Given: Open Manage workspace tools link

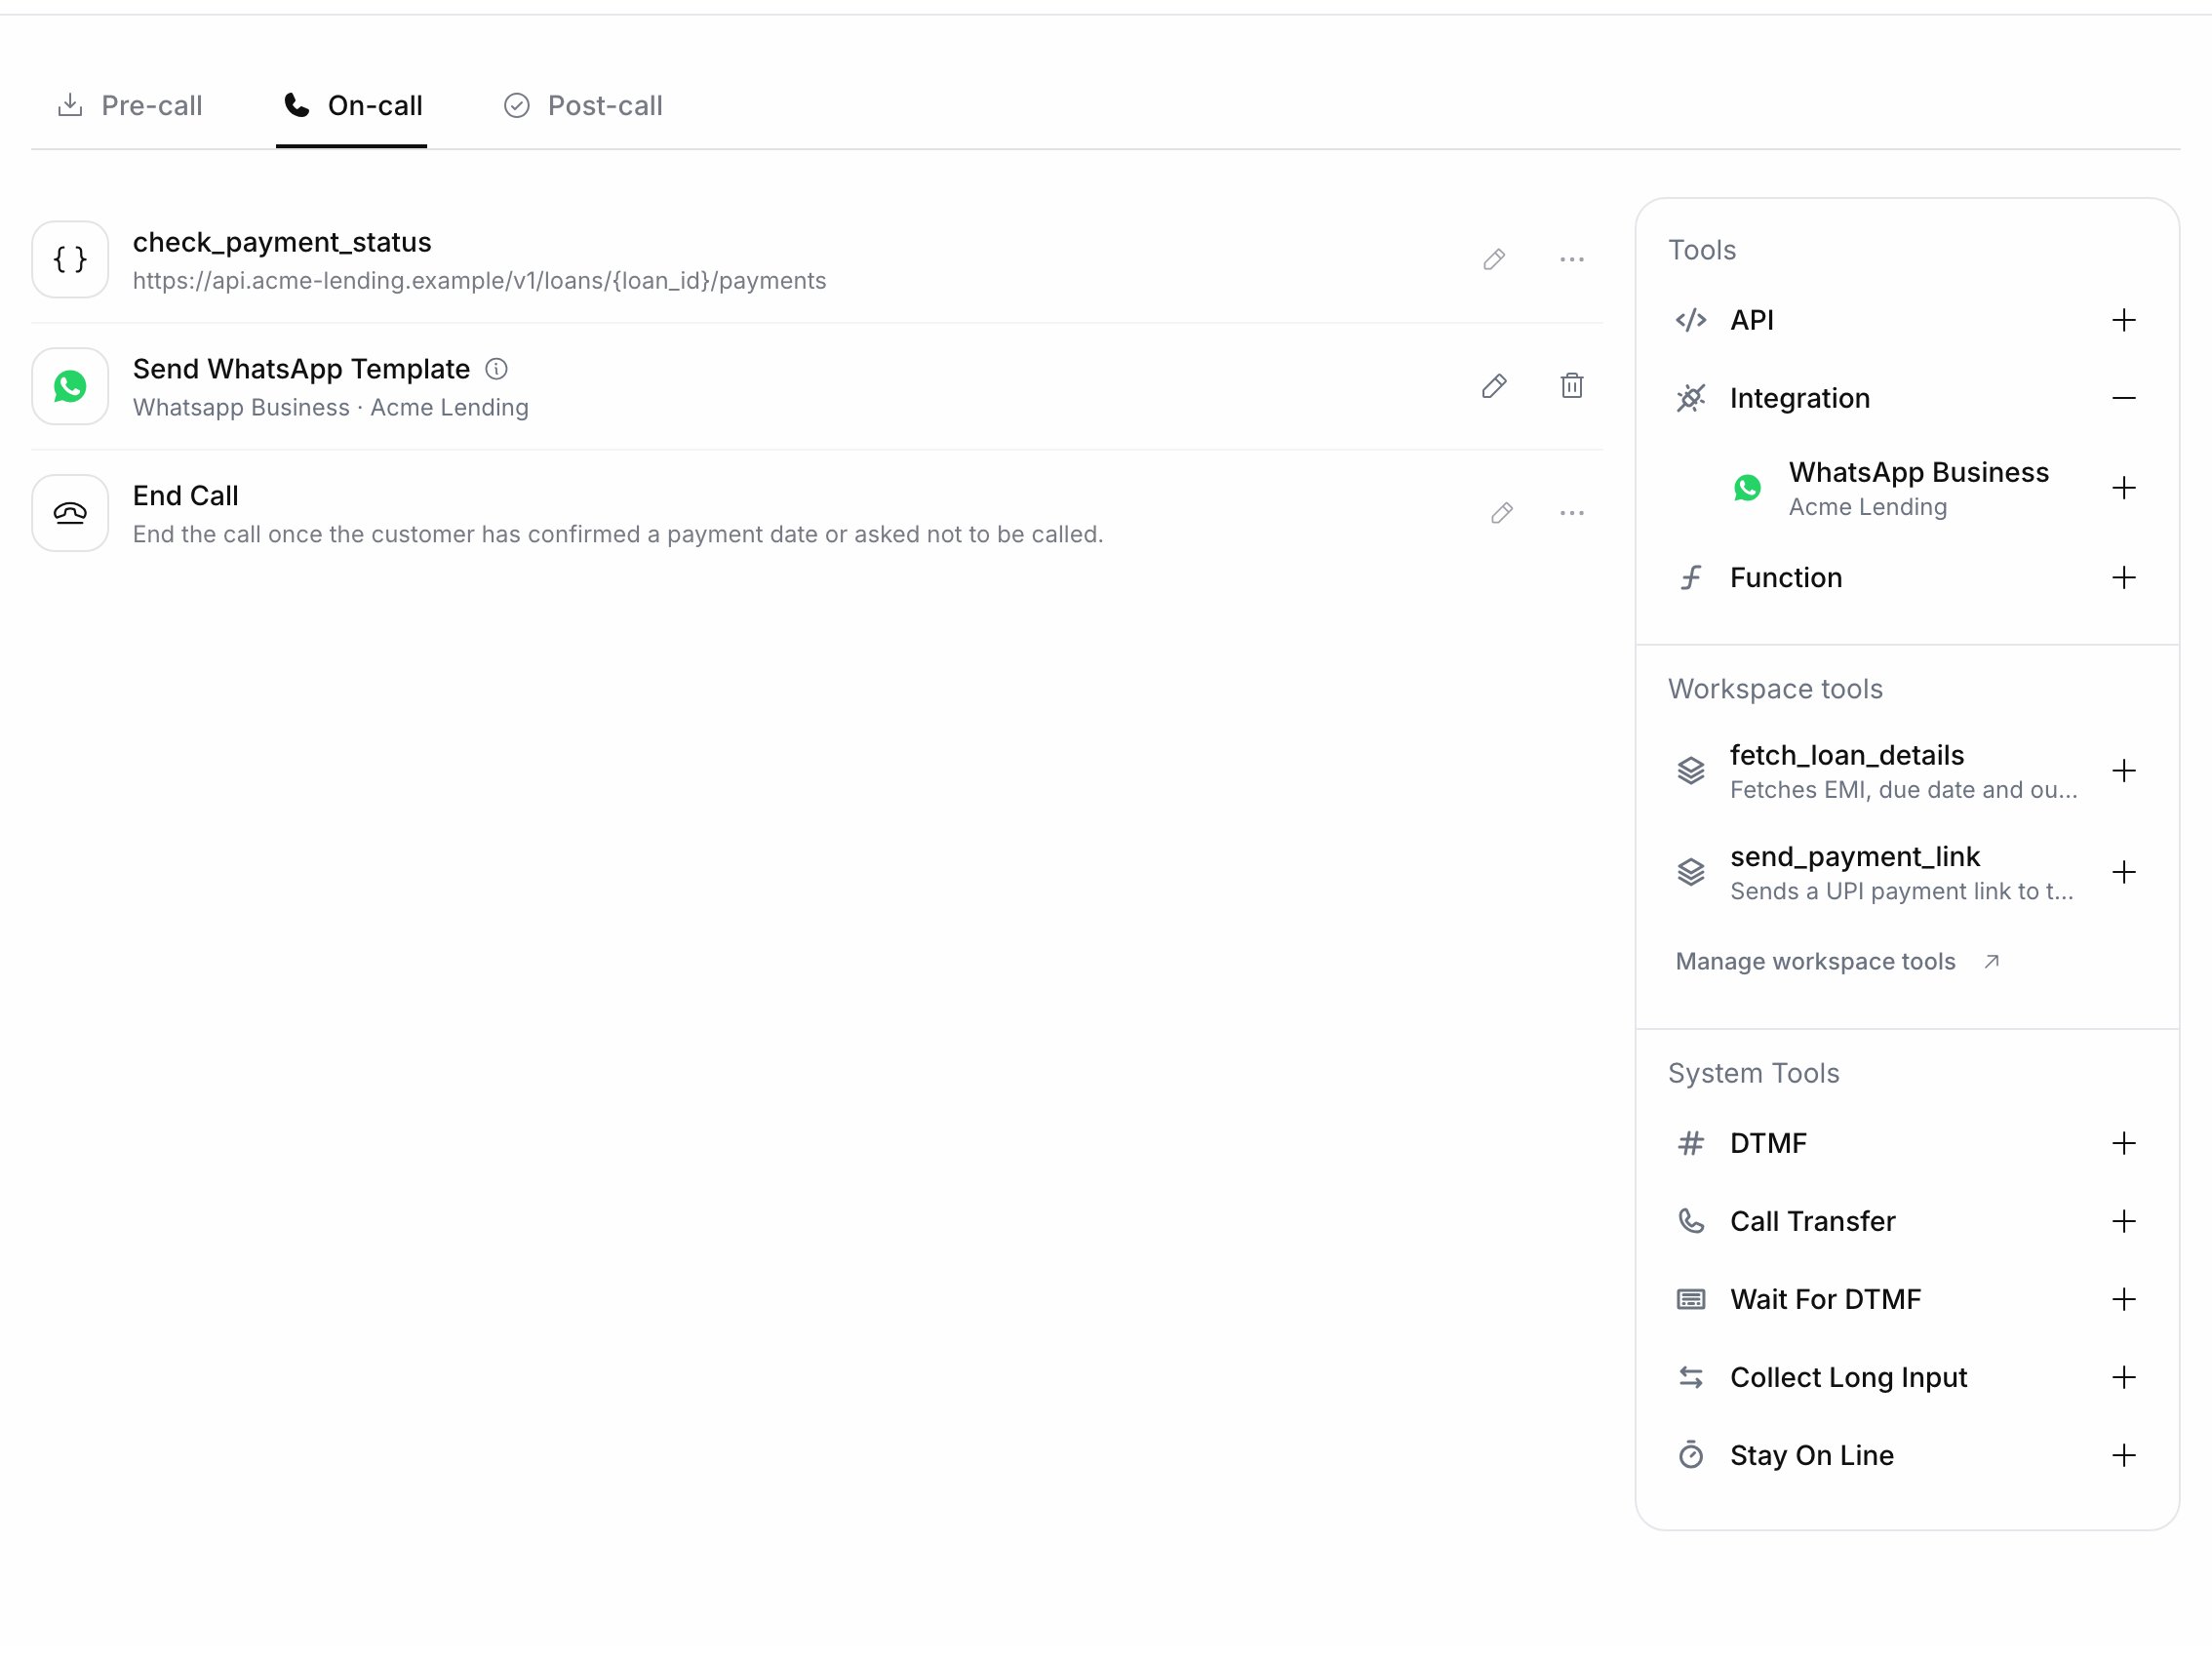Looking at the screenshot, I should [x=1838, y=961].
